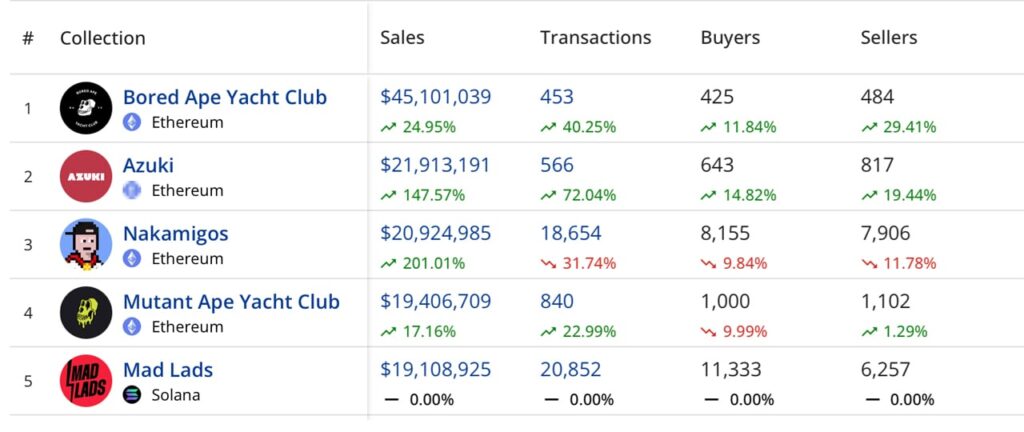This screenshot has width=1024, height=432.
Task: Click the Mutant Ape Yacht Club logo
Action: 86,312
